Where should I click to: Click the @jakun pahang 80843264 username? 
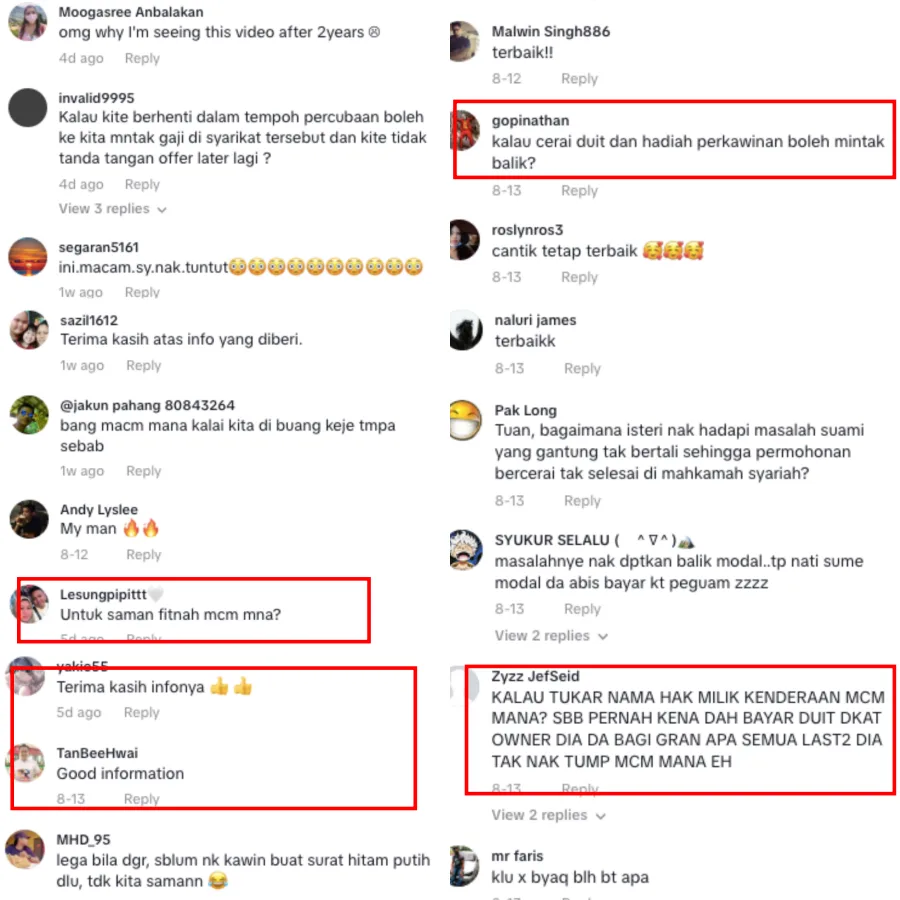coord(147,405)
